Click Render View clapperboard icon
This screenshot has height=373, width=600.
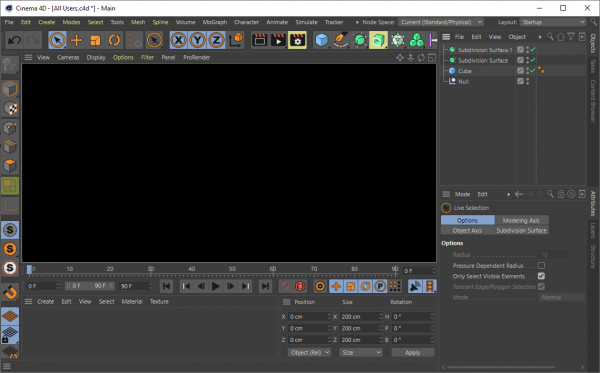coord(259,40)
